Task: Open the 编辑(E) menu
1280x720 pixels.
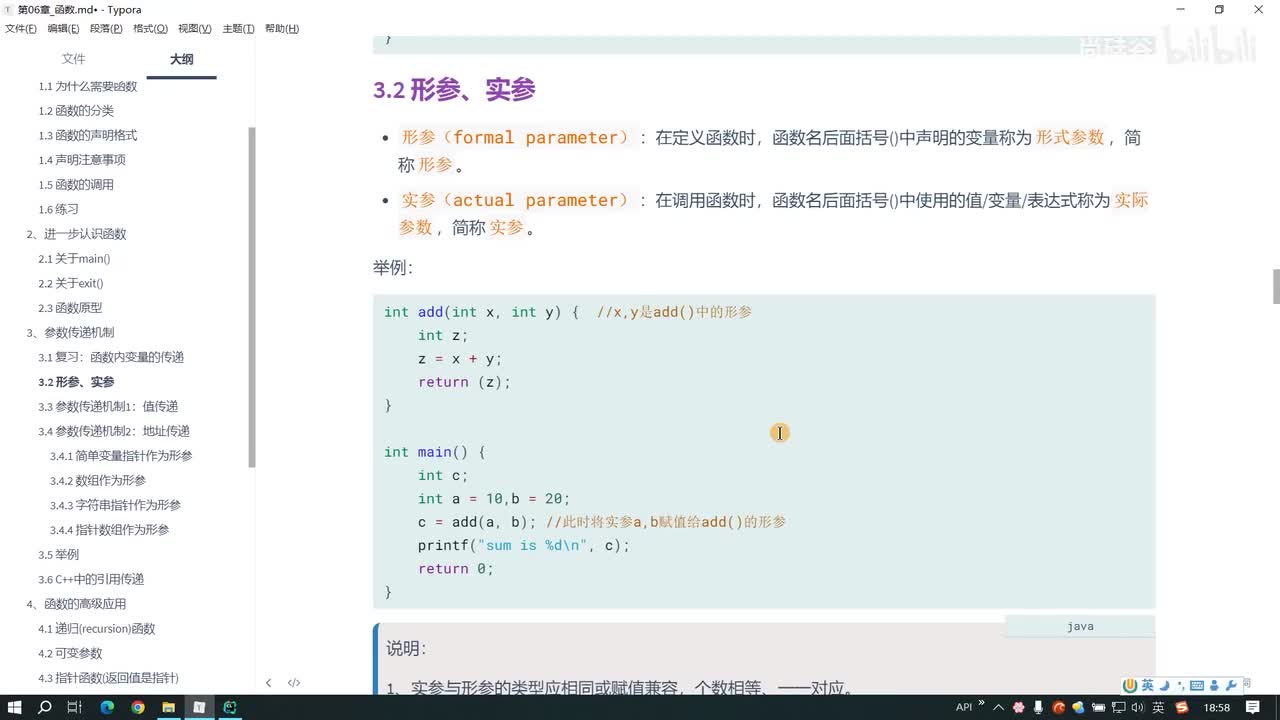Action: pos(64,29)
